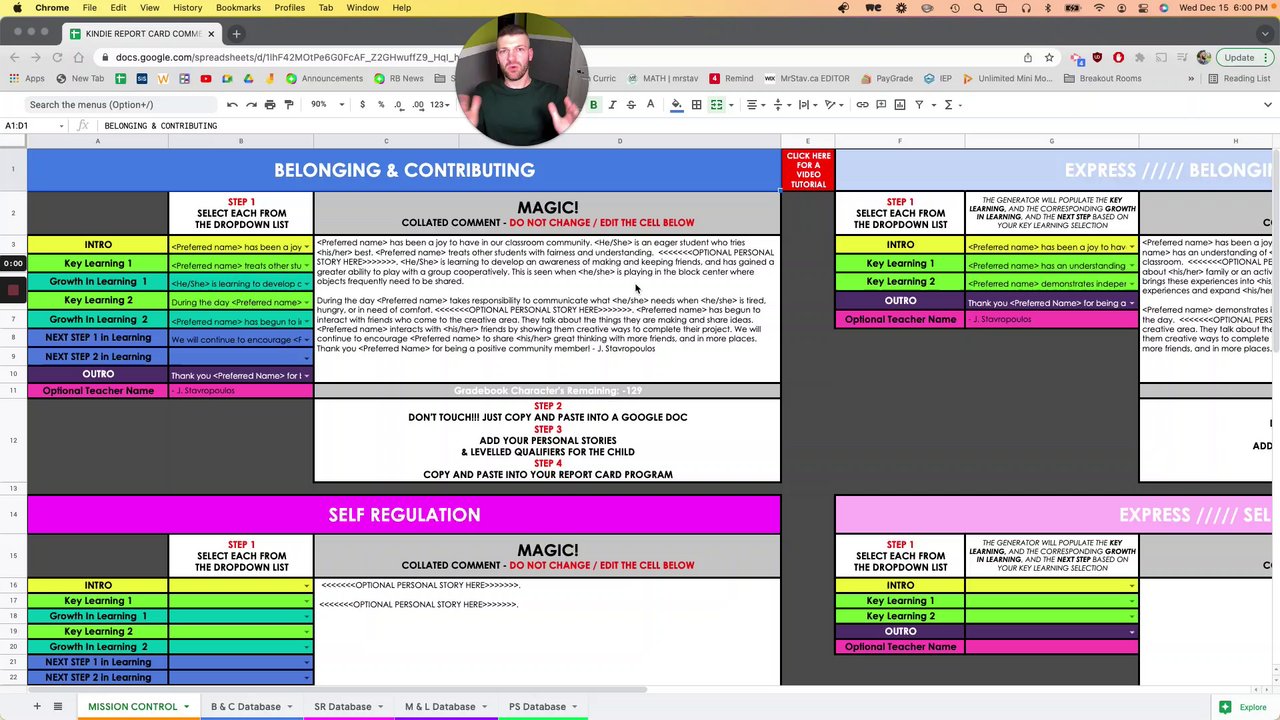The image size is (1280, 720).
Task: Open the 123 number format dropdown
Action: (x=440, y=104)
